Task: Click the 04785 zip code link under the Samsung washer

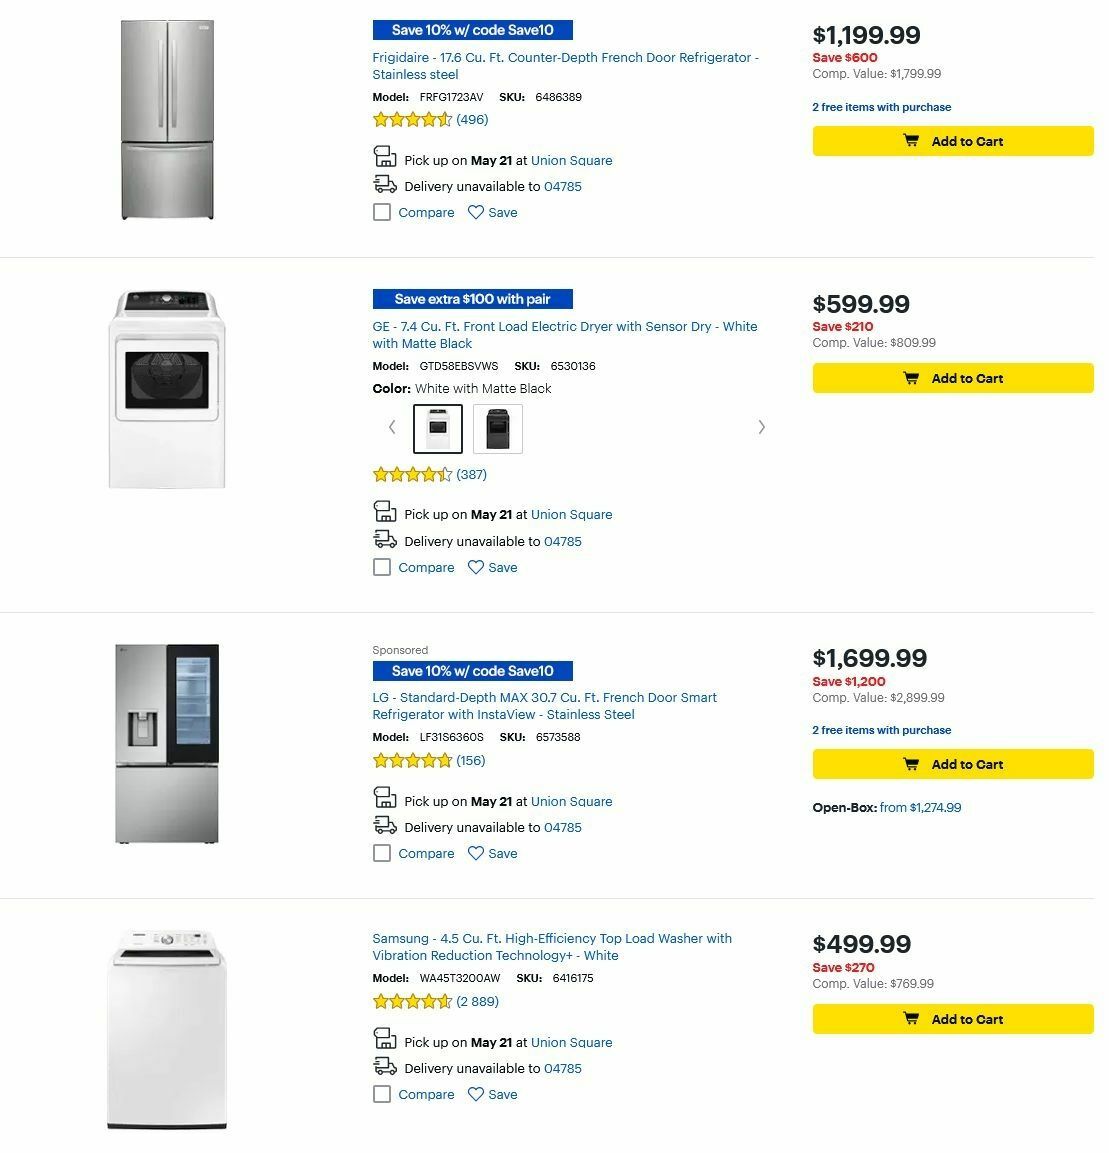Action: [560, 1068]
